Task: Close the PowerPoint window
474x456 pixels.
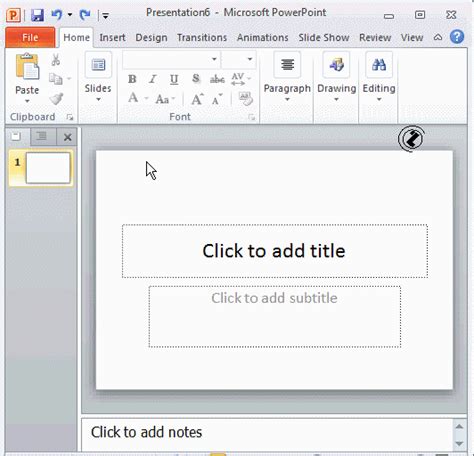Action: (451, 15)
